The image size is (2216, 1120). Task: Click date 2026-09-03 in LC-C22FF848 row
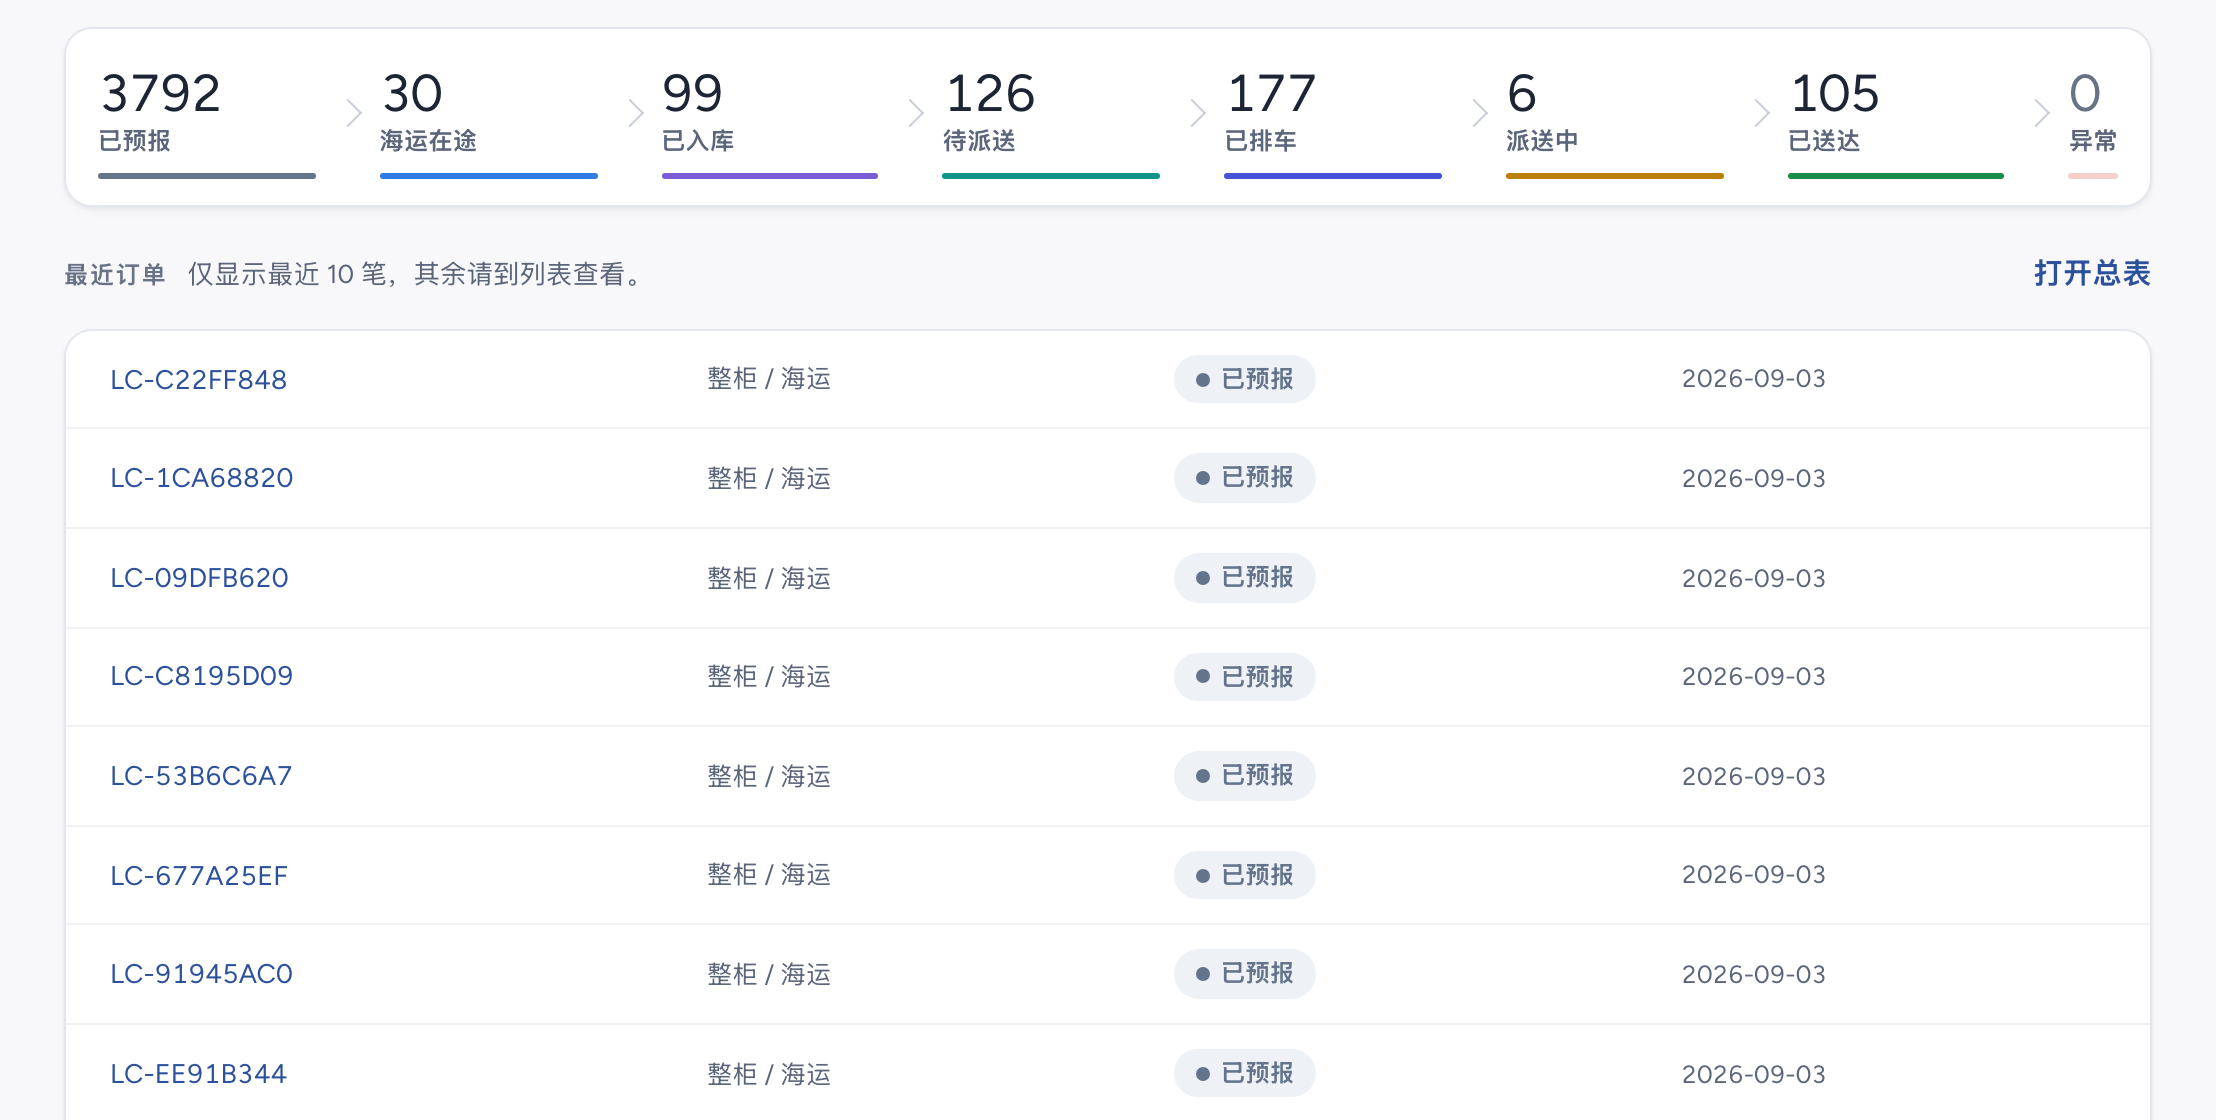(1754, 379)
